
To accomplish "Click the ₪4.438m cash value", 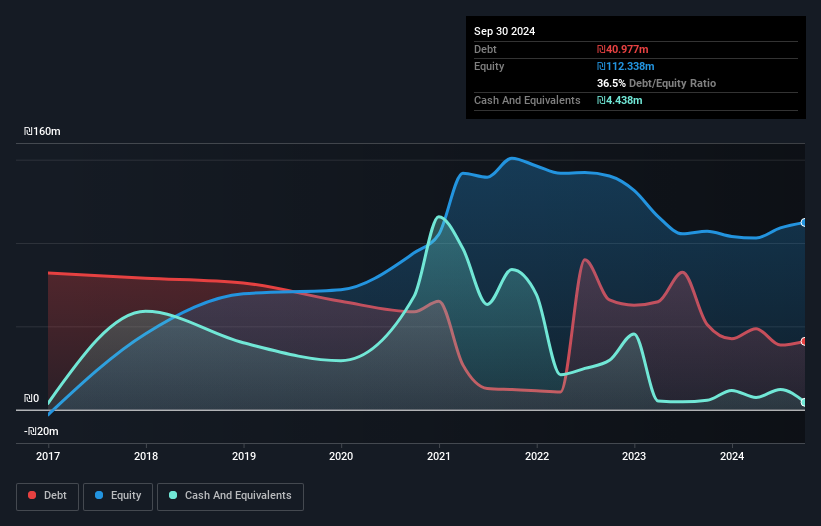I will [x=619, y=100].
